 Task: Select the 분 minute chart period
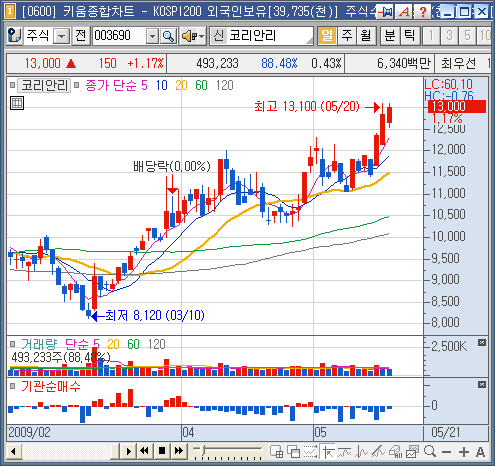coord(390,36)
